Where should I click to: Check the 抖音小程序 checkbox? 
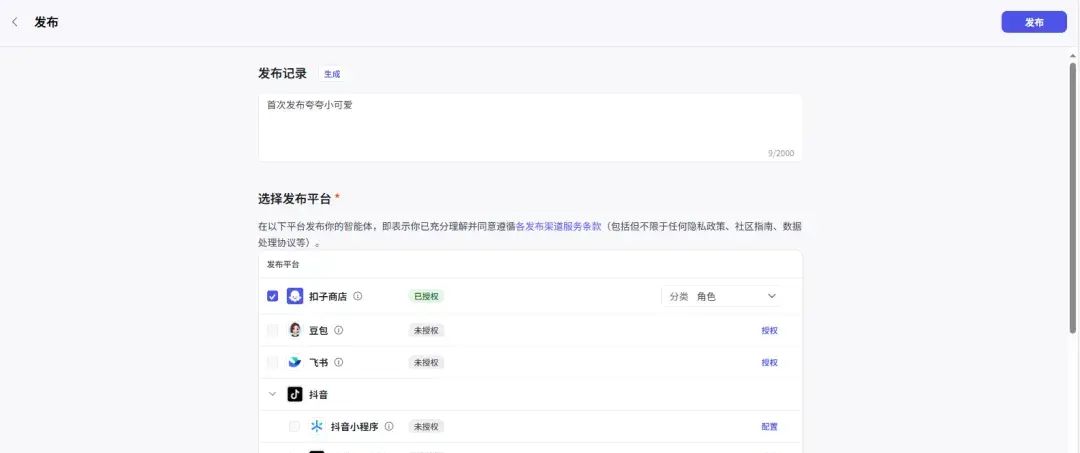coord(294,426)
